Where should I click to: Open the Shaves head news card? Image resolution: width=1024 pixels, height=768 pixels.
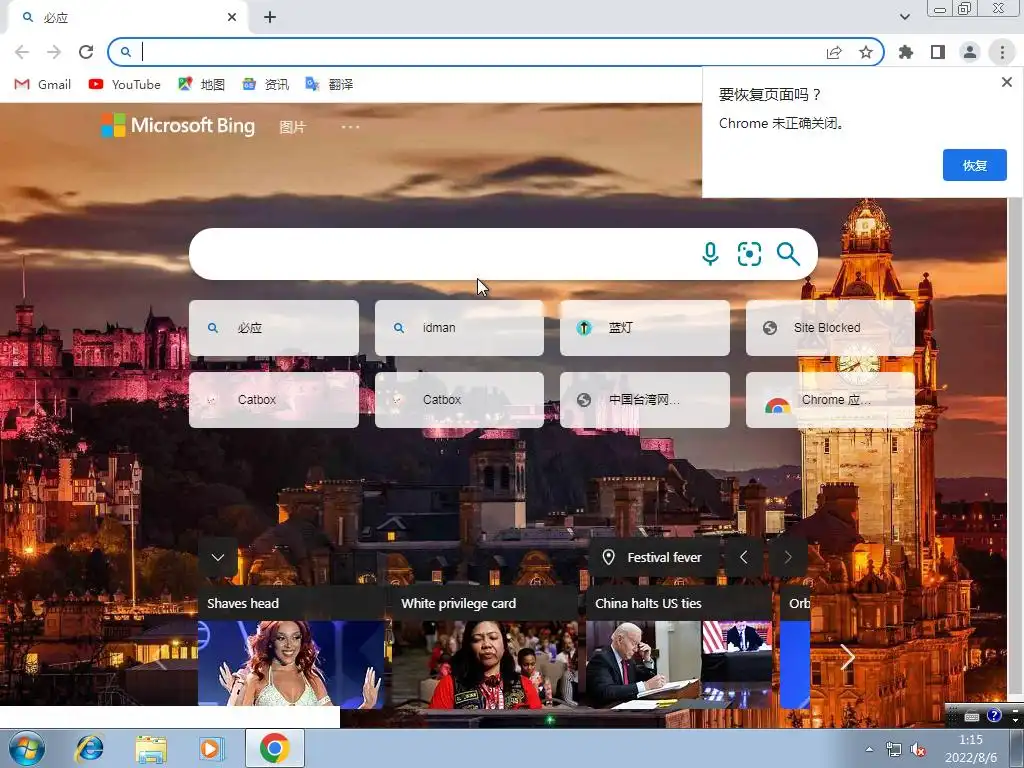pos(291,647)
